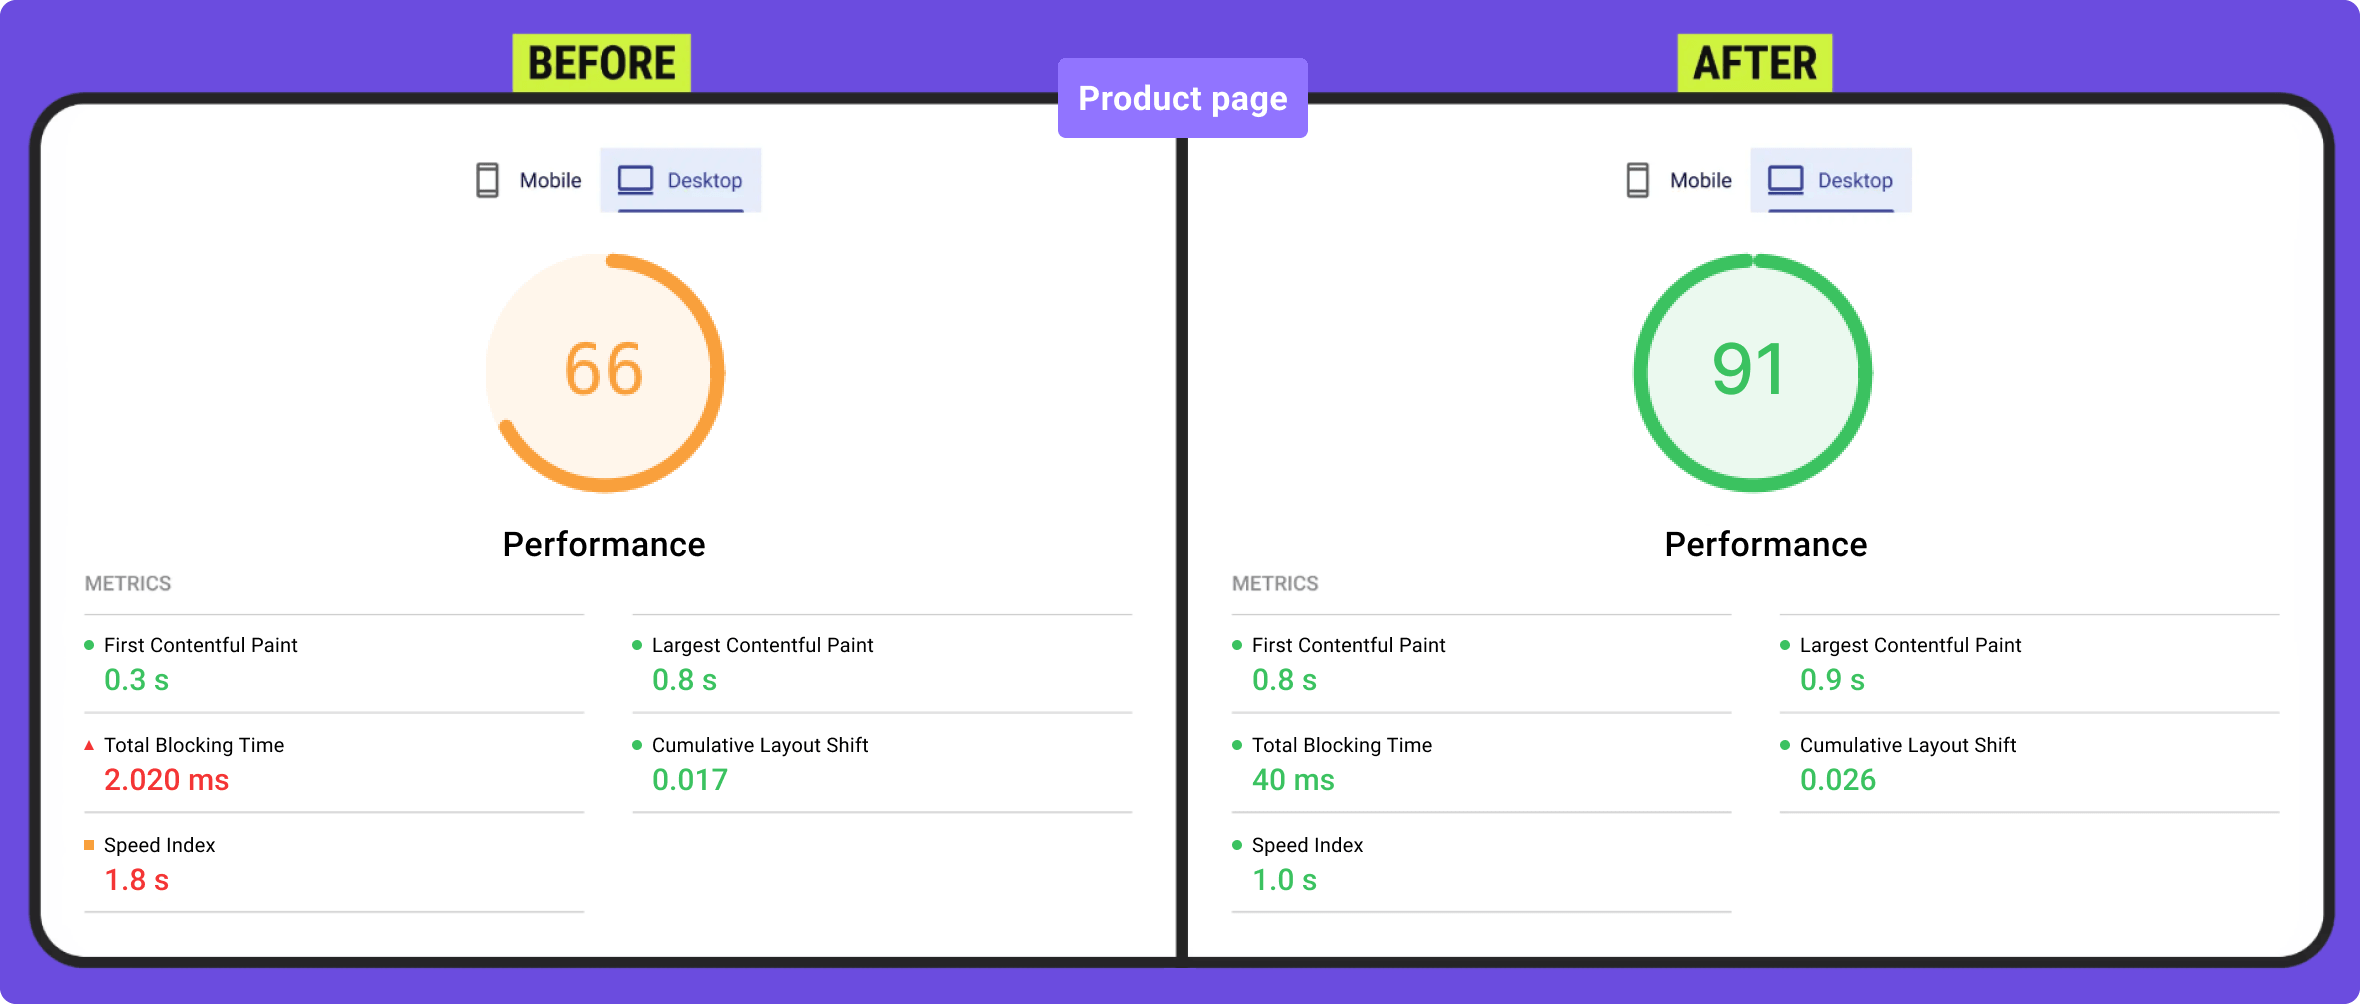Click the mobile phone icon in the BEFORE panel
2360x1004 pixels.
pos(487,180)
